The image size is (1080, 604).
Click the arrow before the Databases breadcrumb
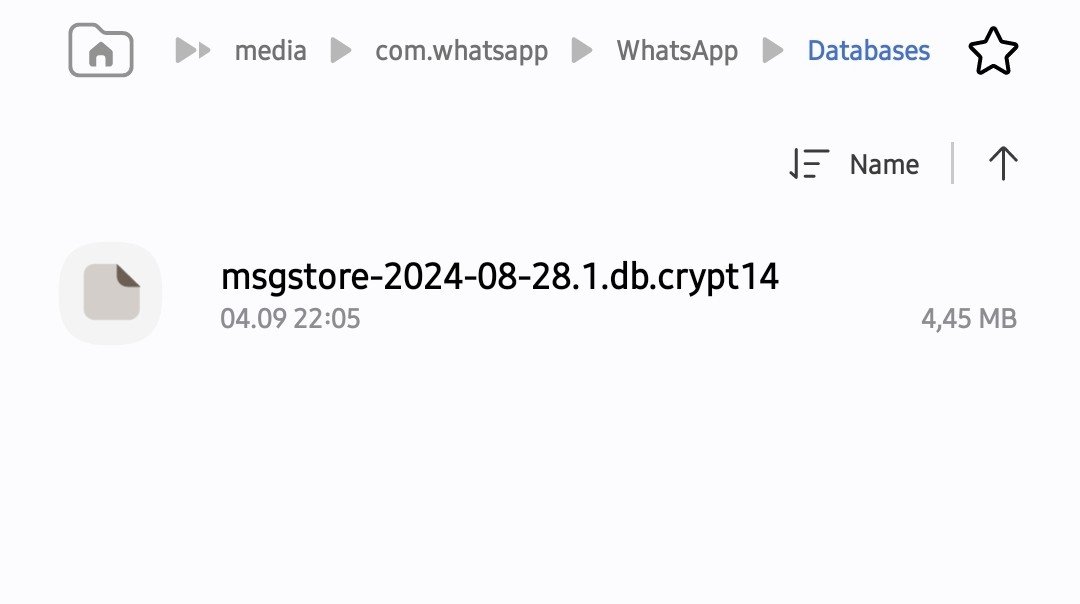point(773,51)
